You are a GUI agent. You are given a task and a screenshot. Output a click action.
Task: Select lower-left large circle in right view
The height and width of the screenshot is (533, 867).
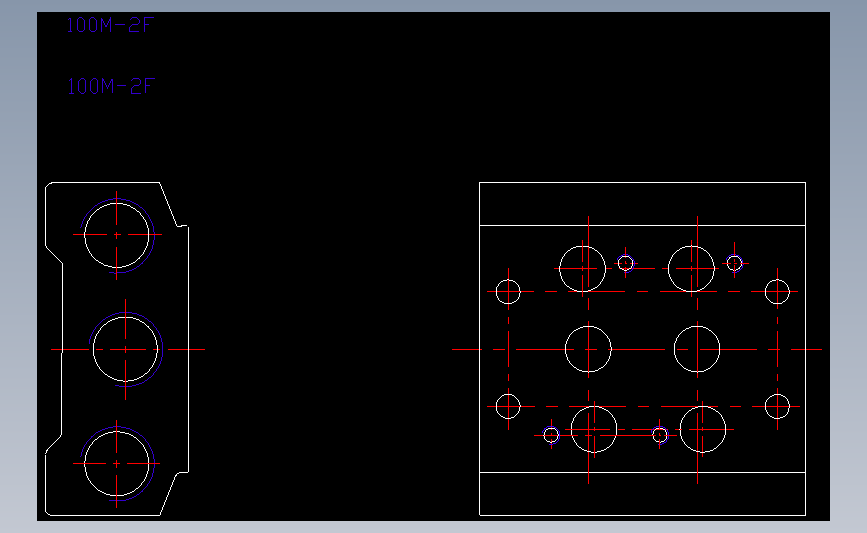[x=594, y=429]
